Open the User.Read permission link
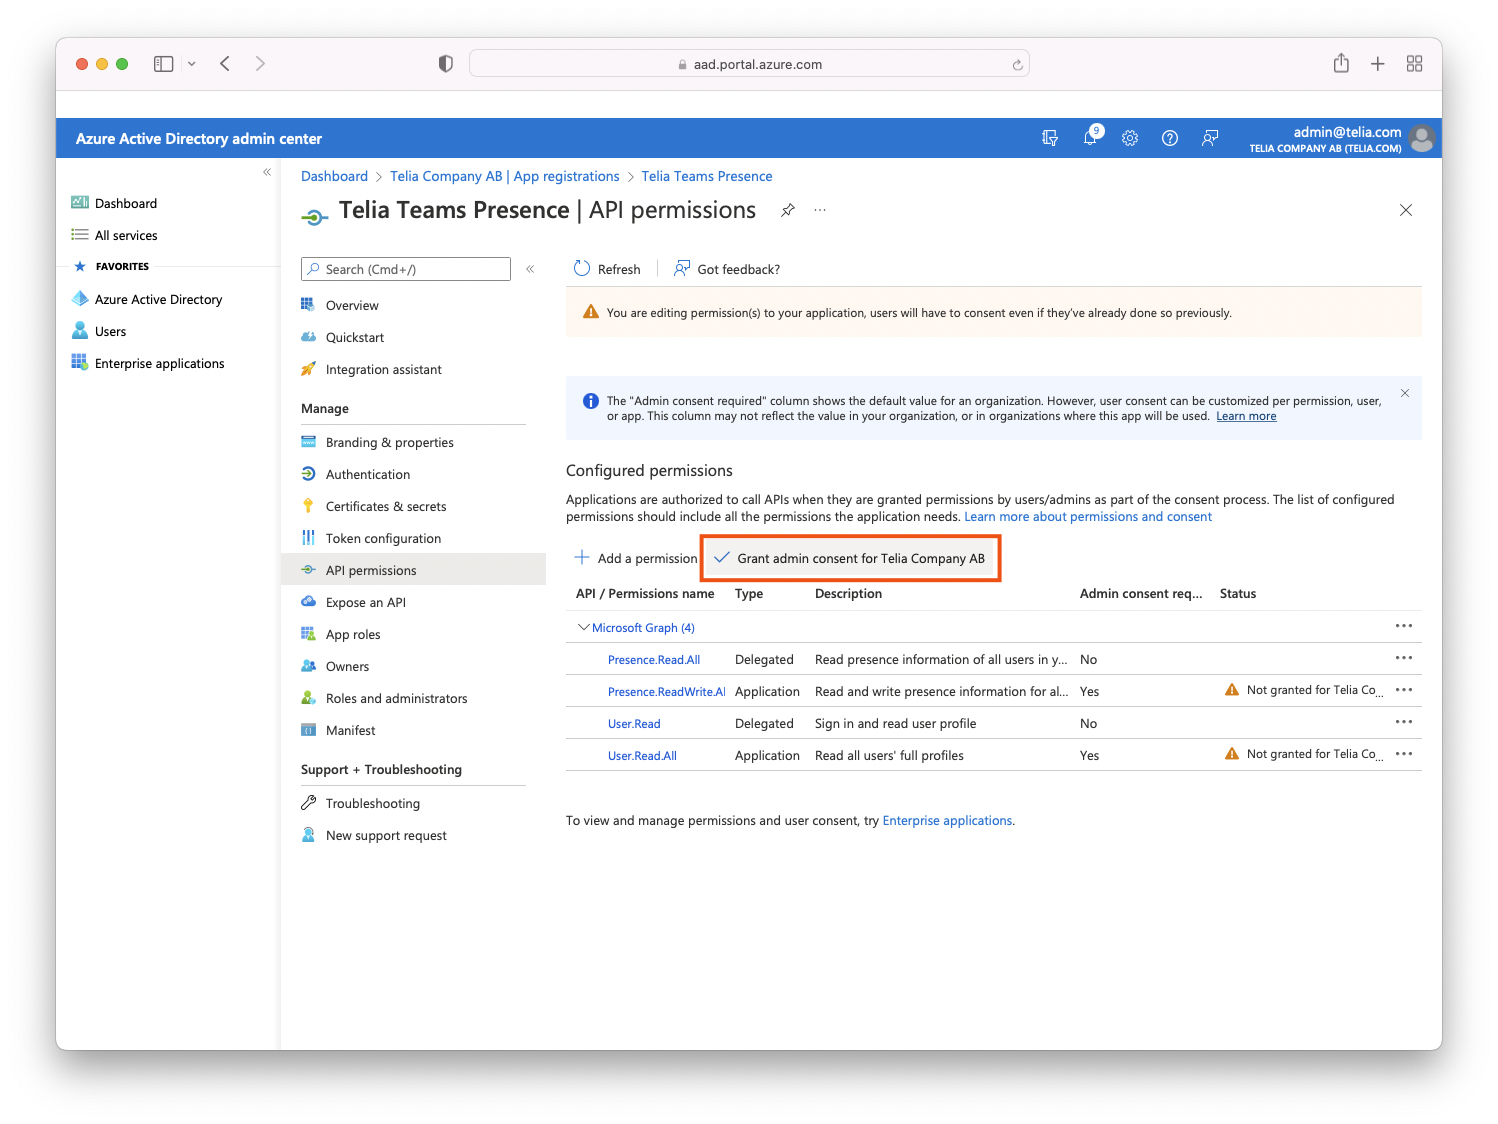Image resolution: width=1498 pixels, height=1124 pixels. pos(634,724)
